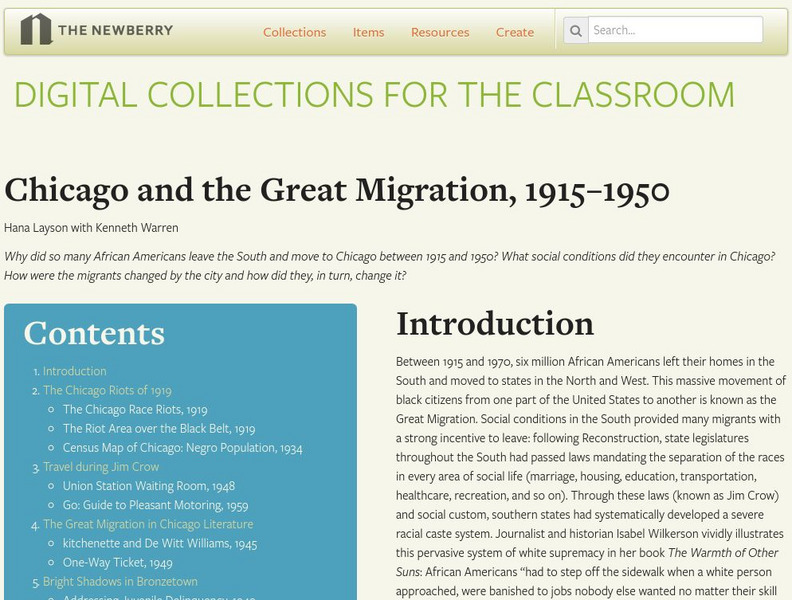Click the italic title The Warmth of Other
Screen dimensions: 792x600
point(723,553)
